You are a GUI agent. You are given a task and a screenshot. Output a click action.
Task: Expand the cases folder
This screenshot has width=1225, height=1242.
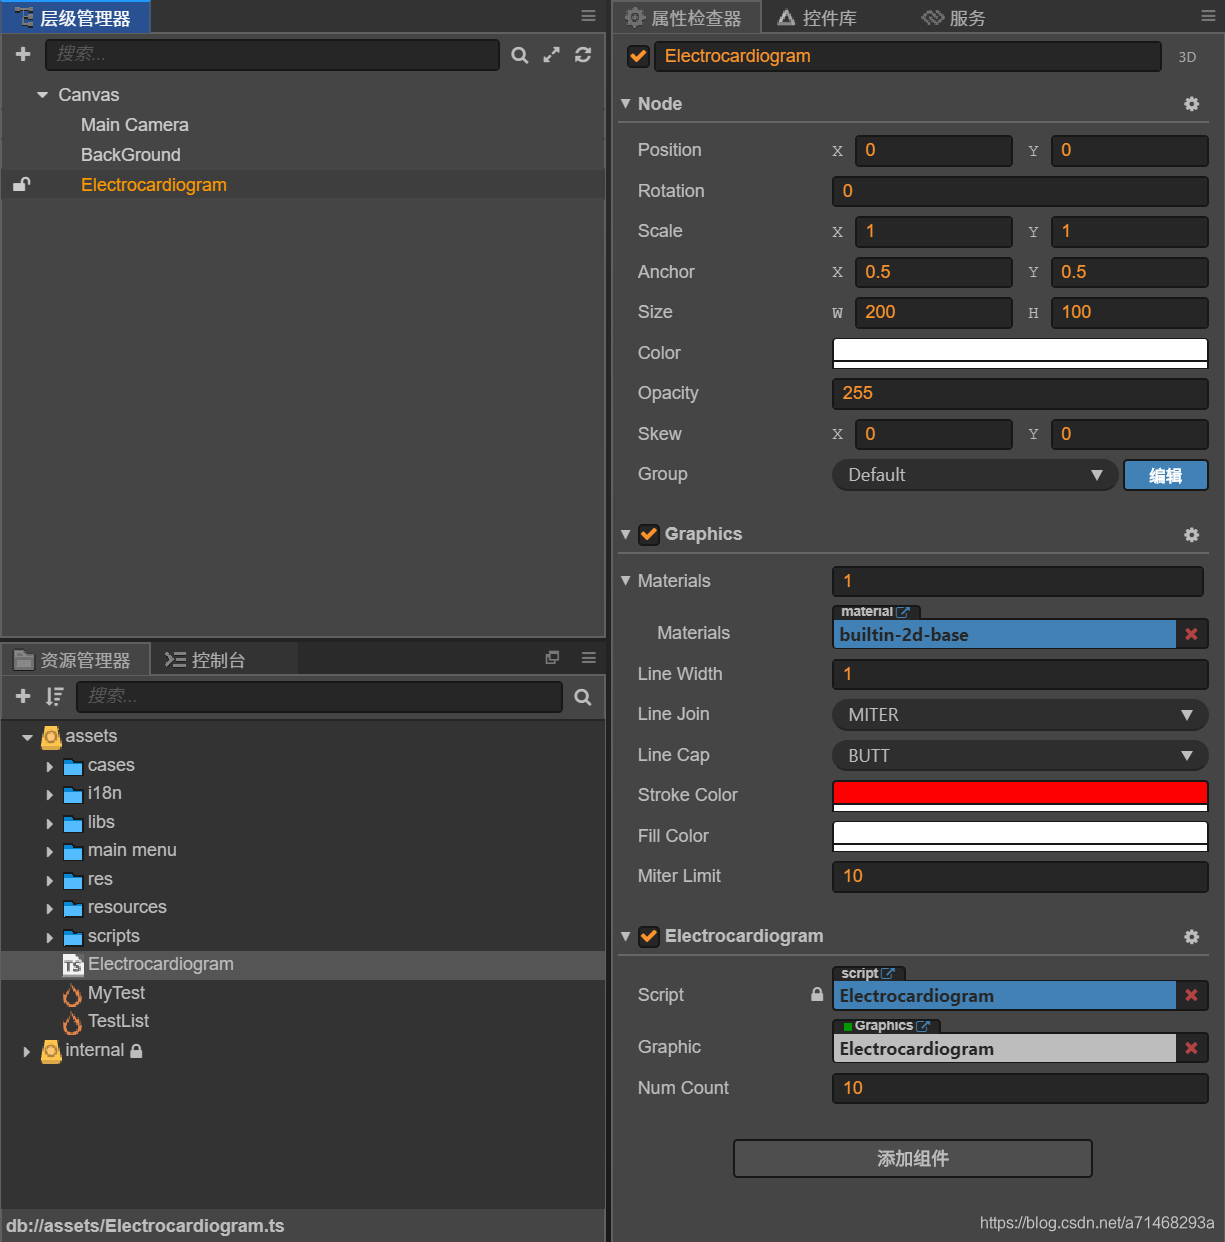(50, 767)
